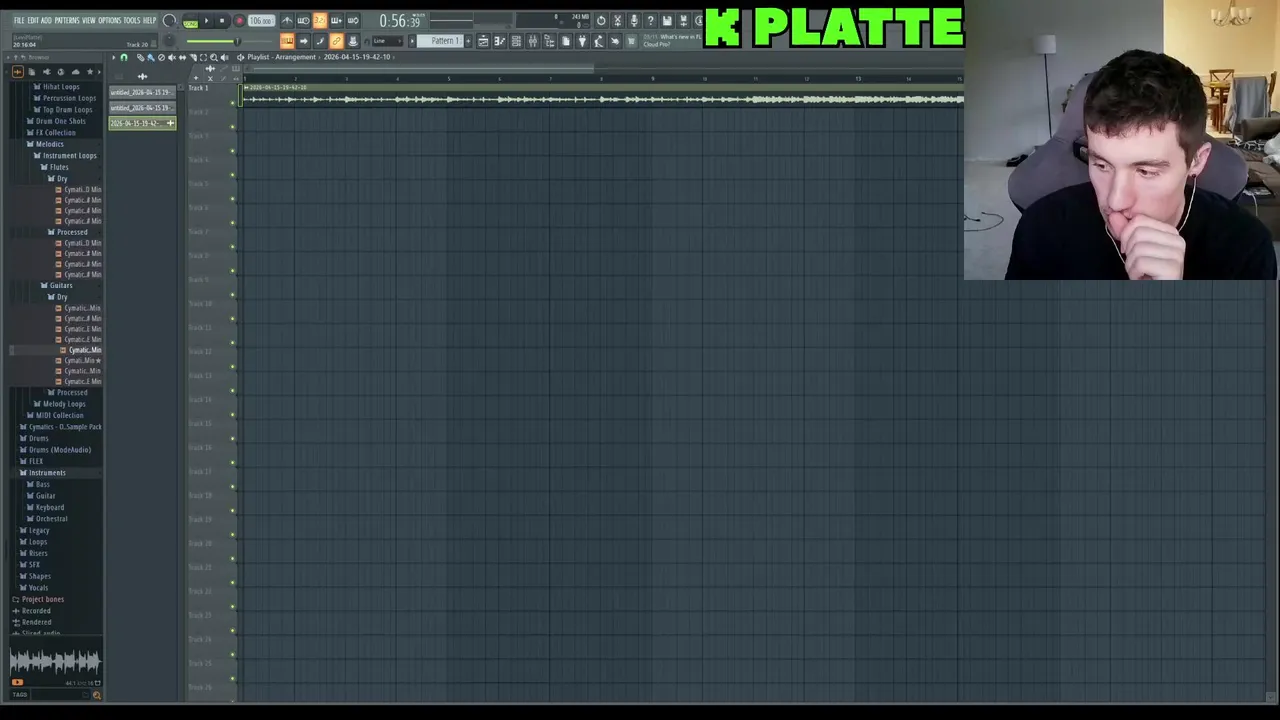Image resolution: width=1280 pixels, height=720 pixels.
Task: Open the Mixer faders icon in main toolbar
Action: coord(532,41)
